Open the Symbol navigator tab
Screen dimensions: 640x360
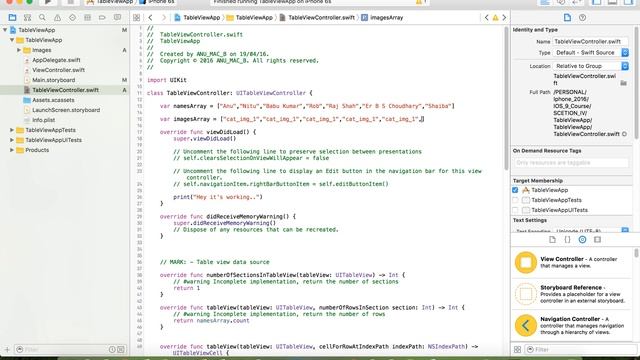pos(27,18)
